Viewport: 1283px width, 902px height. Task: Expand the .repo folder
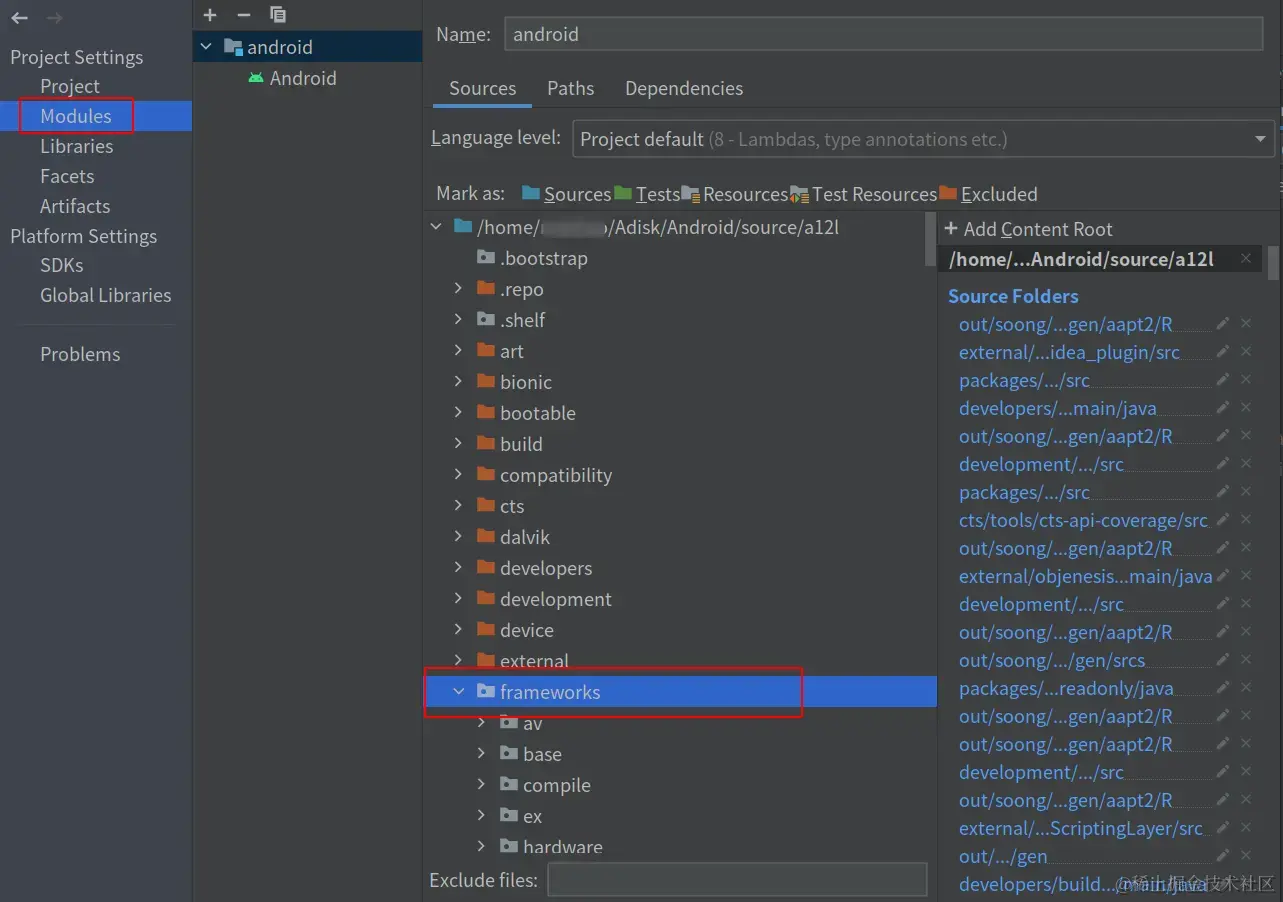458,289
